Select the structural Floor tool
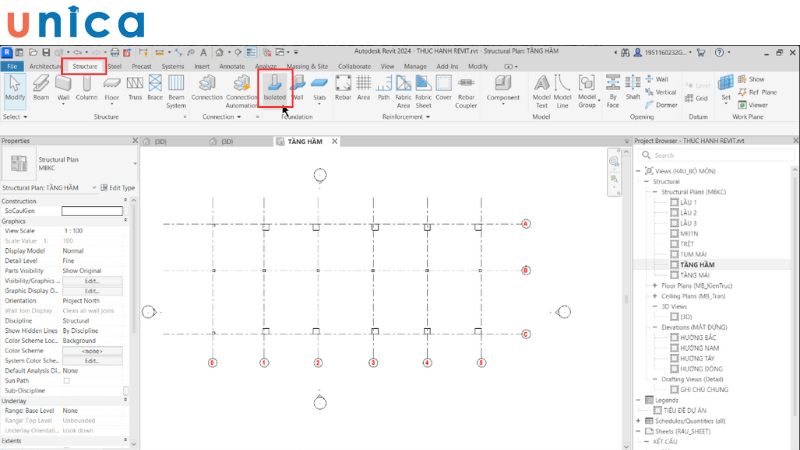800x450 pixels. (x=112, y=88)
